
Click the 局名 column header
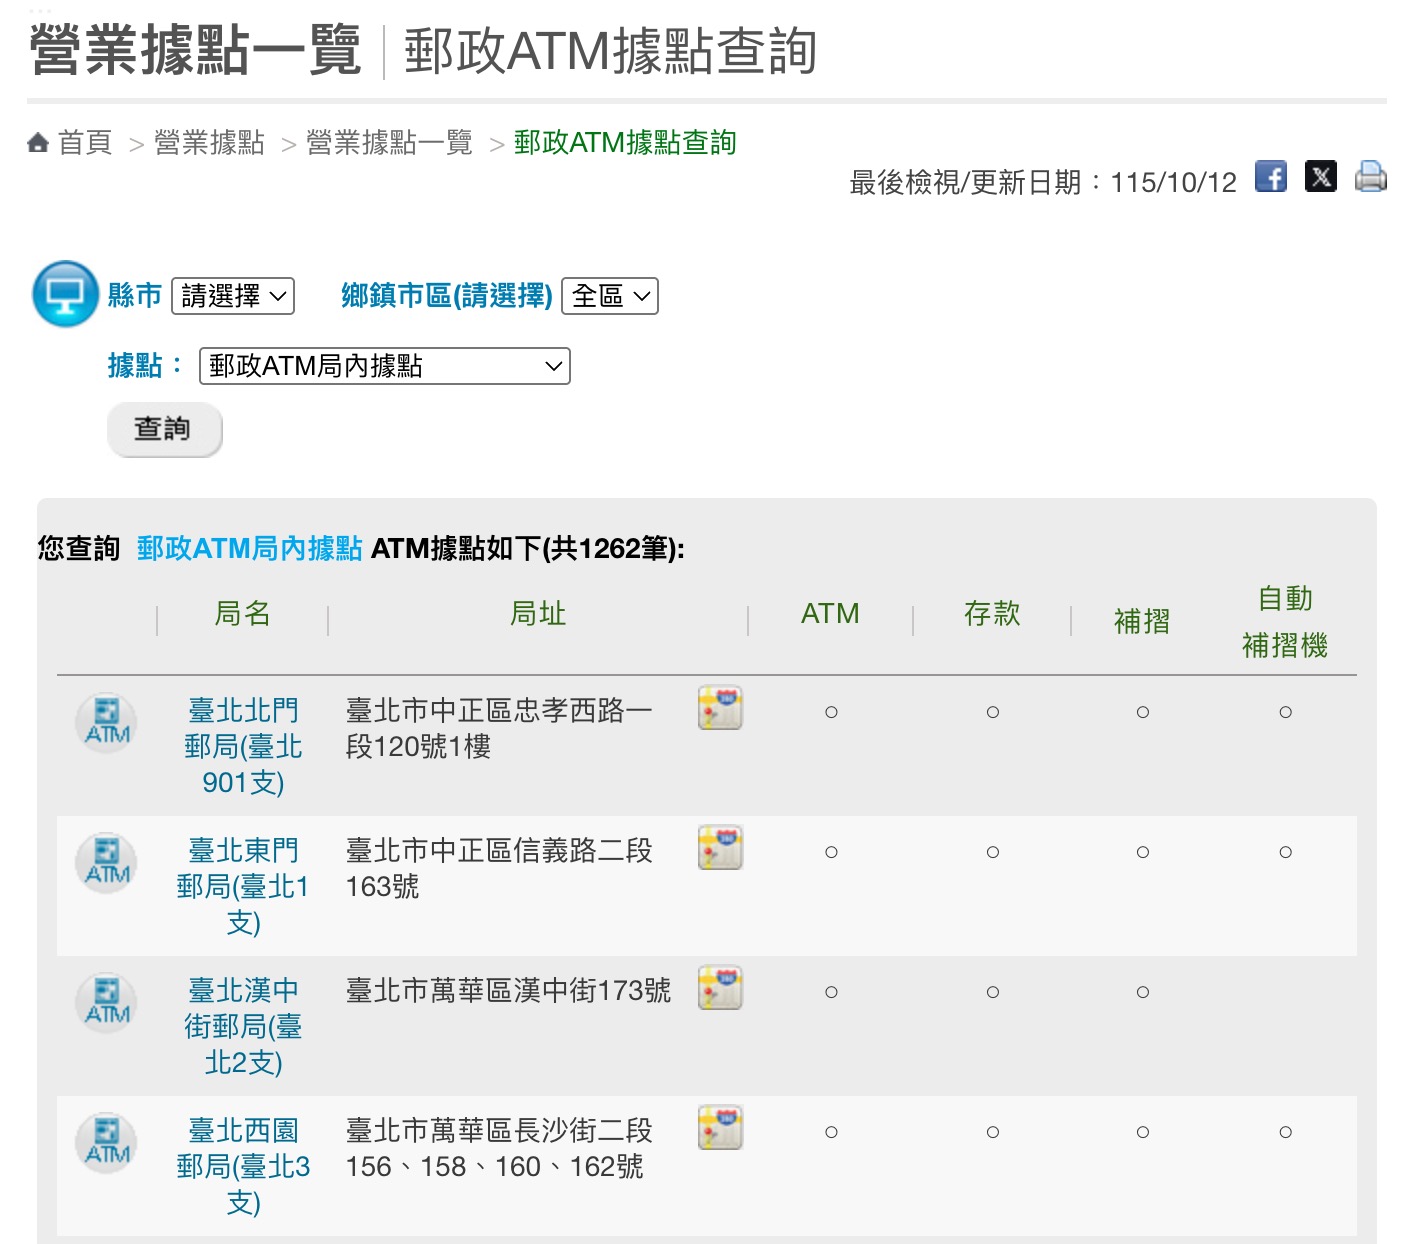click(243, 613)
